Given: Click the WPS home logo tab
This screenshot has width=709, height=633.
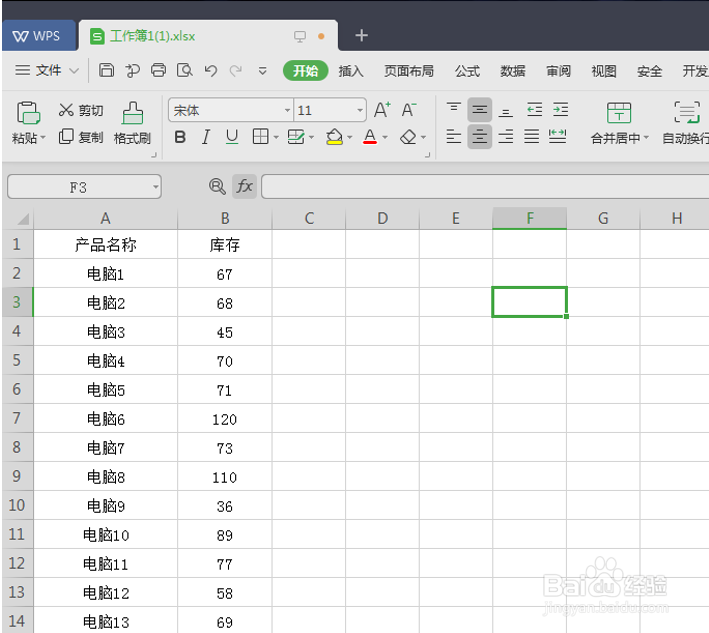Looking at the screenshot, I should coord(37,36).
